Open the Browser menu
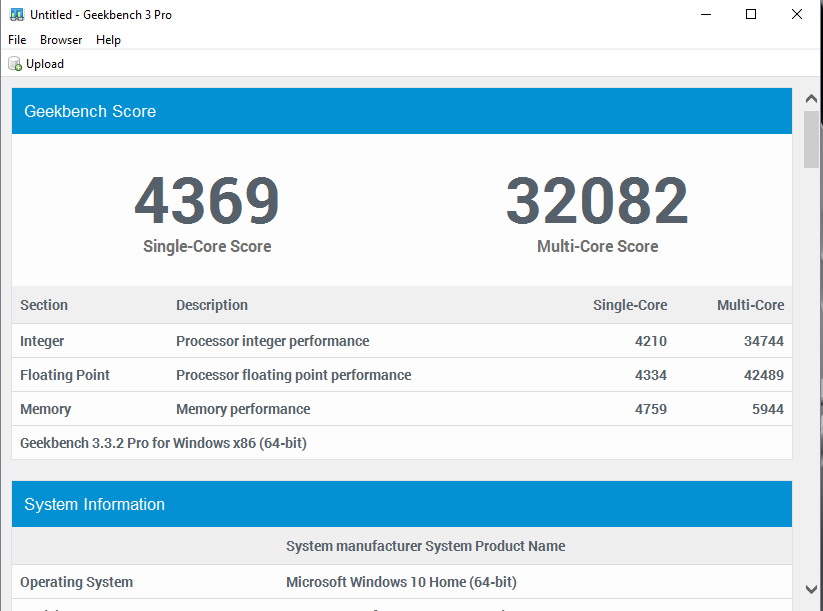Image resolution: width=823 pixels, height=611 pixels. [x=61, y=40]
